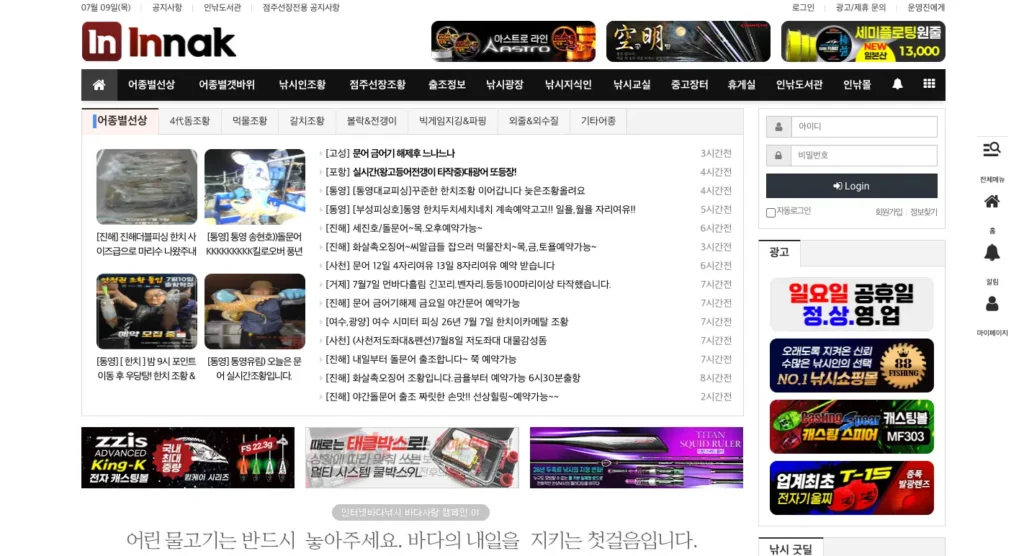Open the 전체메뉴 search-list icon in right sidebar
The image size is (1024, 556).
coord(991,150)
